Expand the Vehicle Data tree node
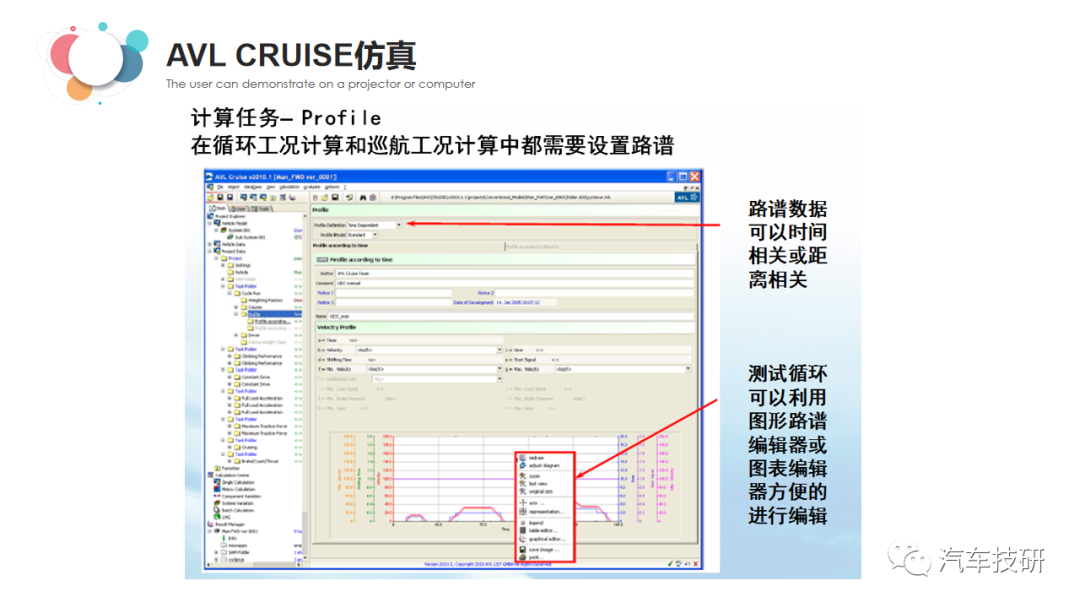This screenshot has width=1080, height=608. (210, 244)
